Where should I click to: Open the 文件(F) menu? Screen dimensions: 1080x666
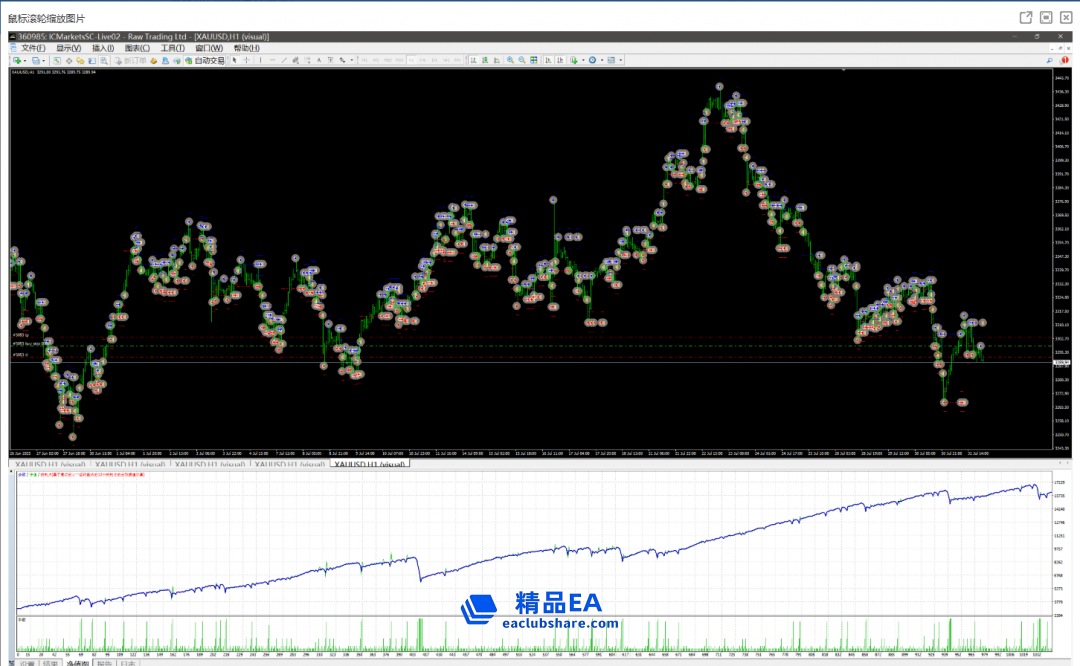point(33,48)
